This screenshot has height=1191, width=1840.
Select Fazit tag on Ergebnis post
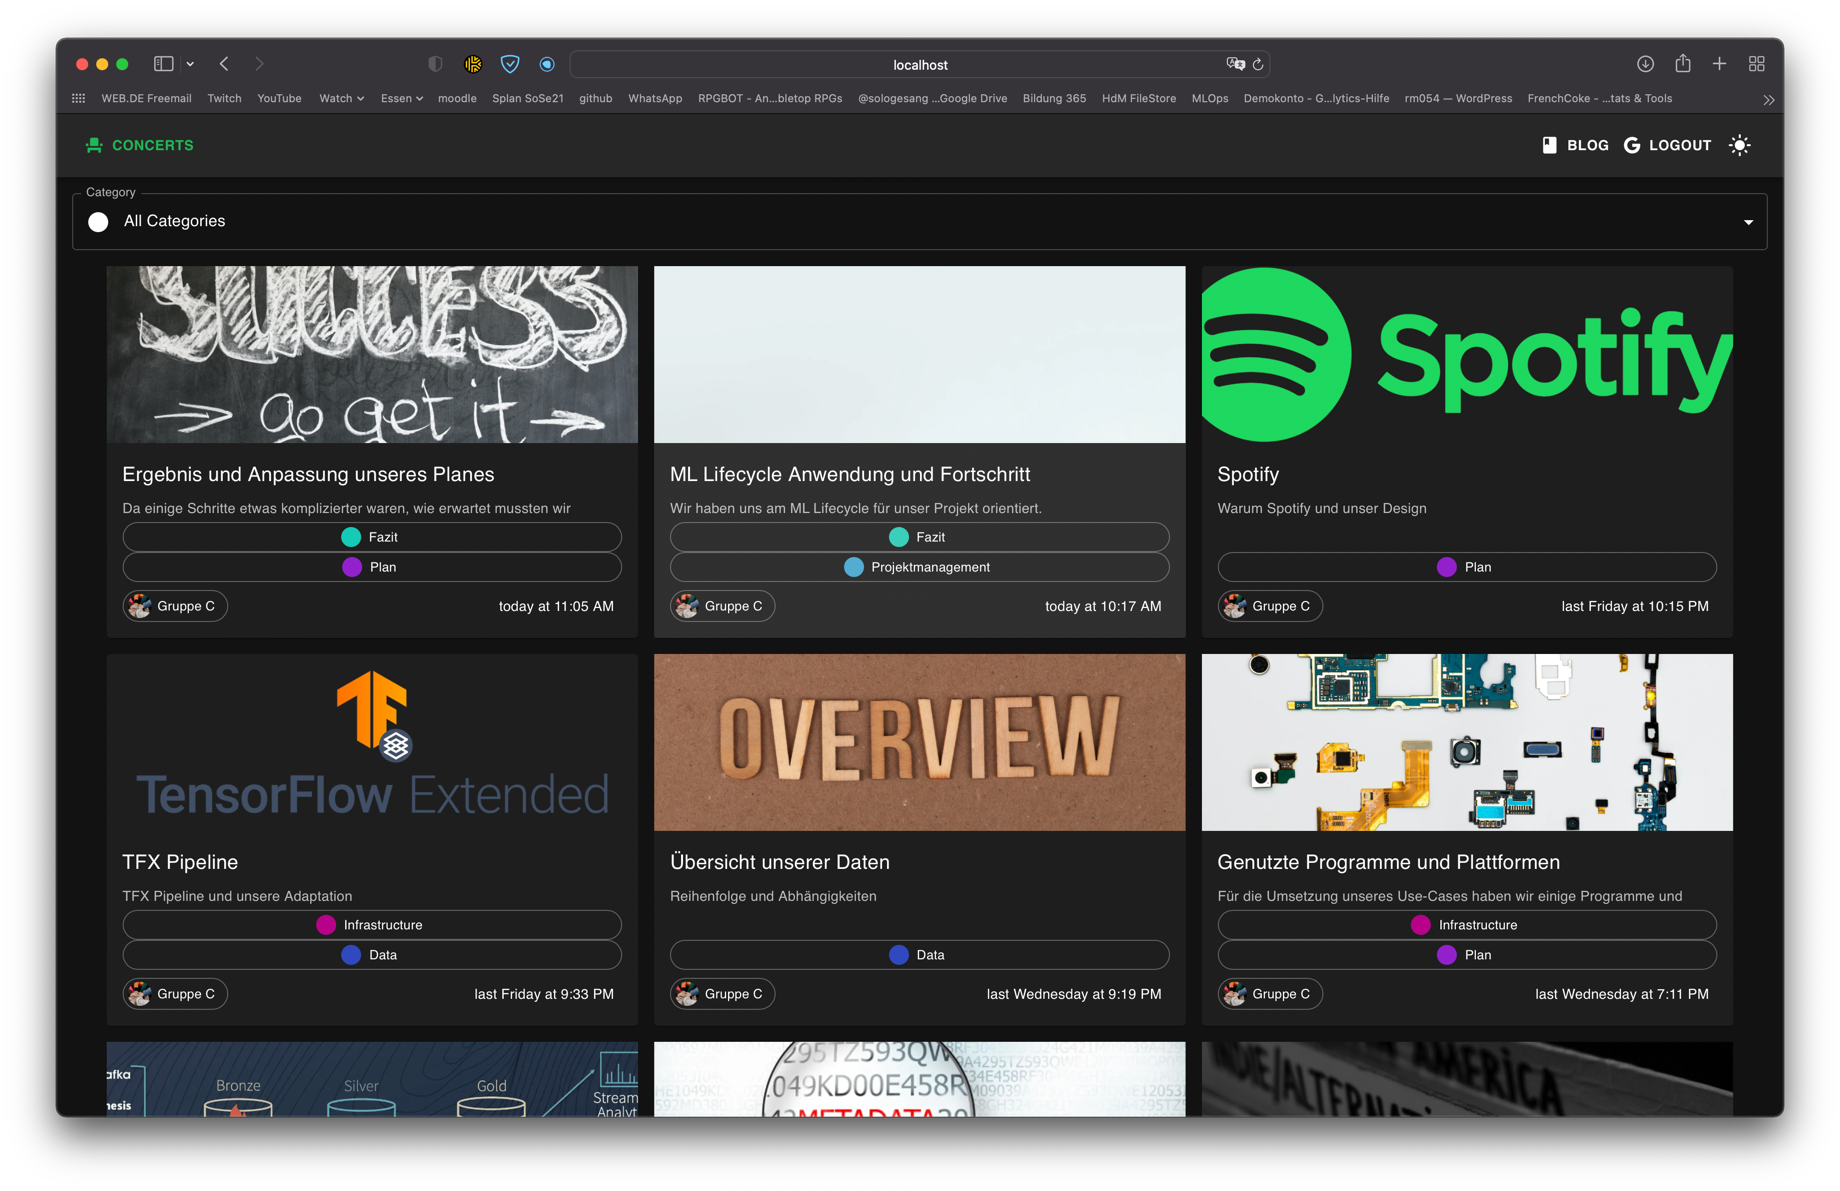coord(372,537)
